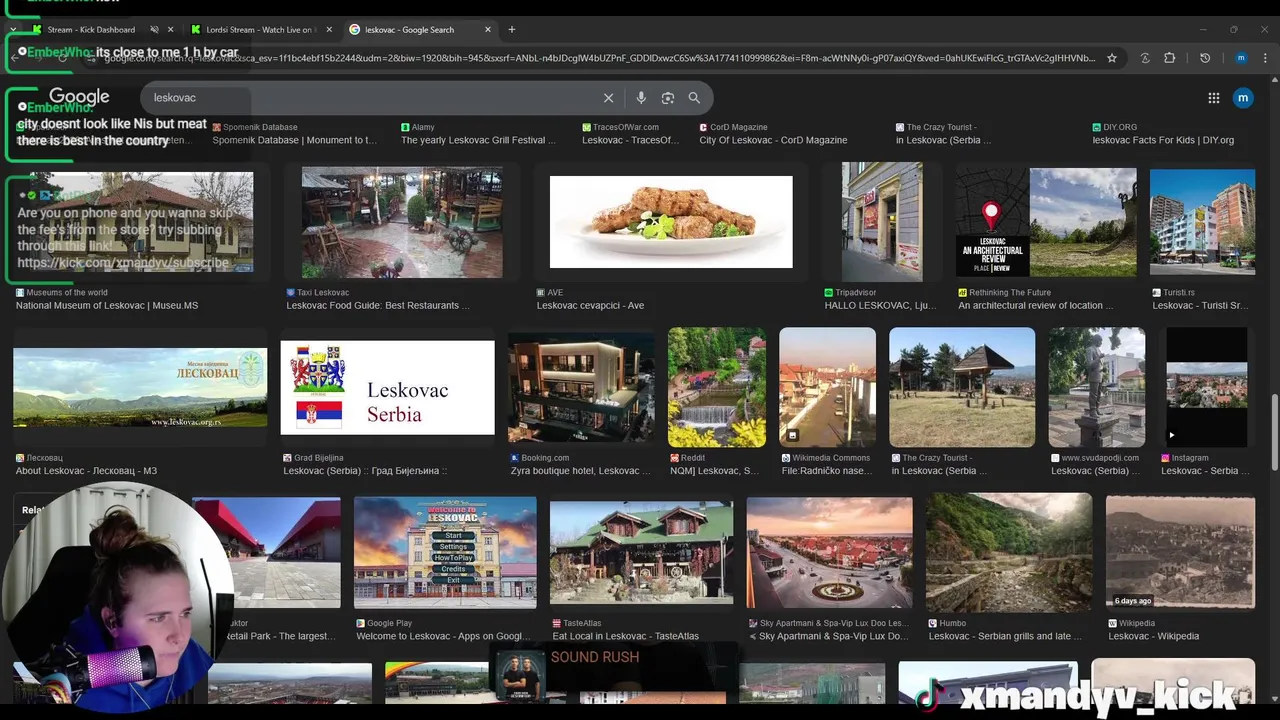Screen dimensions: 1280x720
Task: Open the Tripadvisor HALLO LESKOVAC image
Action: pyautogui.click(x=882, y=222)
